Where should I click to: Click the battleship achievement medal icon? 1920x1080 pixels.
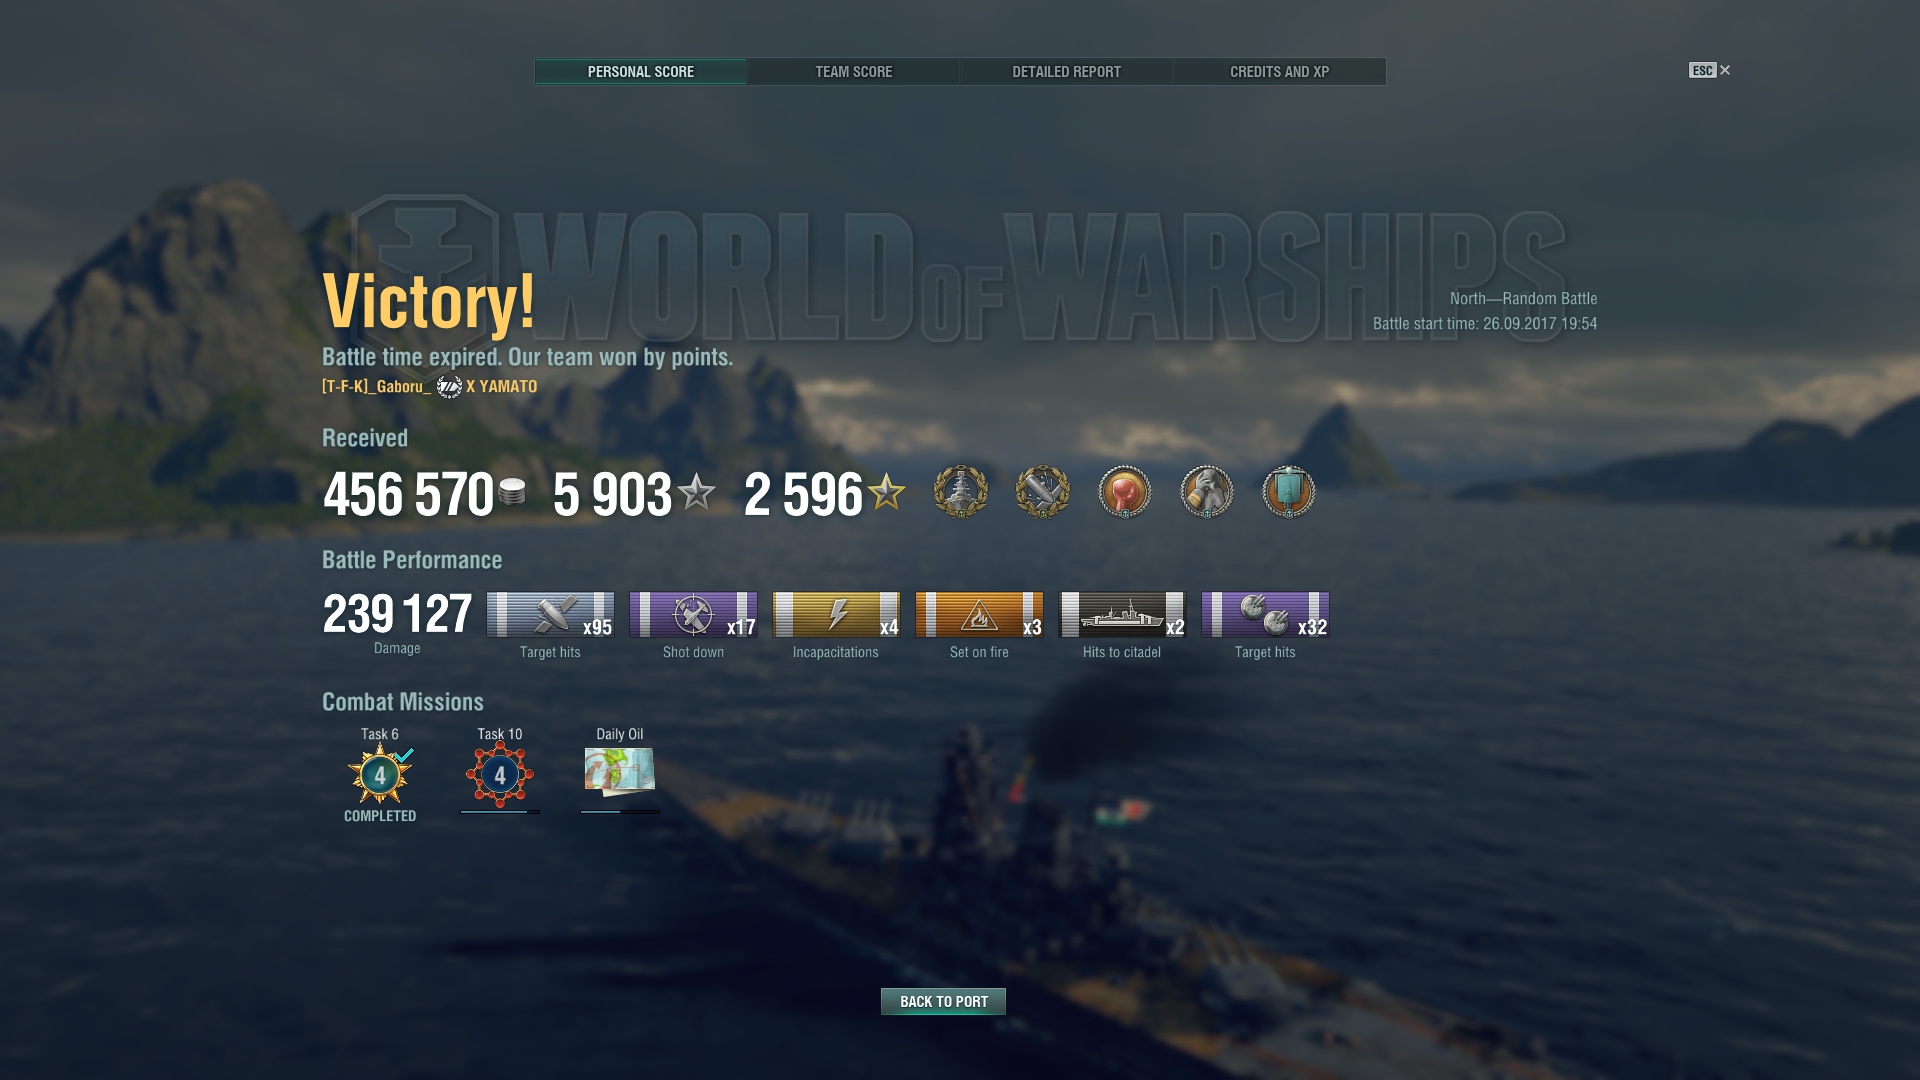961,491
